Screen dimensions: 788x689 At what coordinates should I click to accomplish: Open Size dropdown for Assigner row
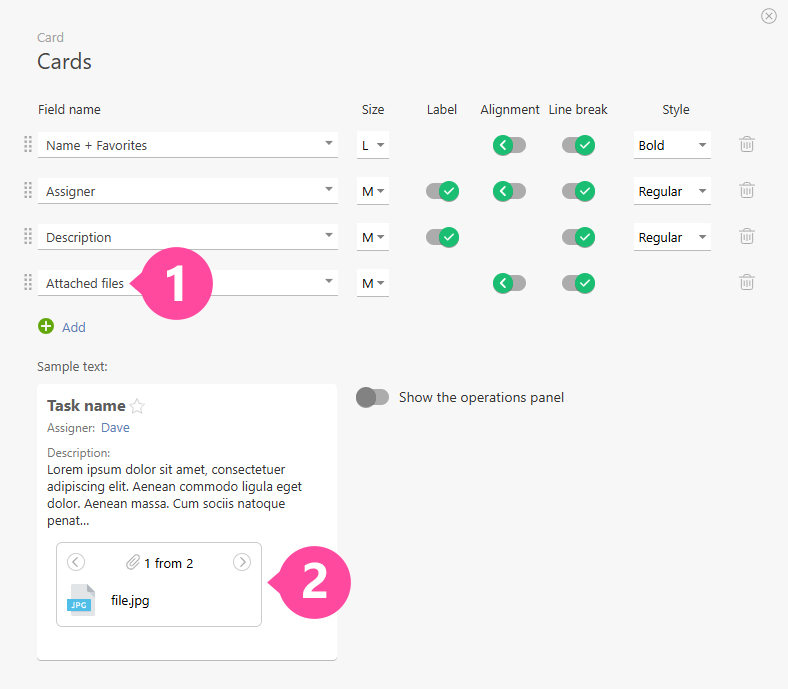pyautogui.click(x=373, y=191)
